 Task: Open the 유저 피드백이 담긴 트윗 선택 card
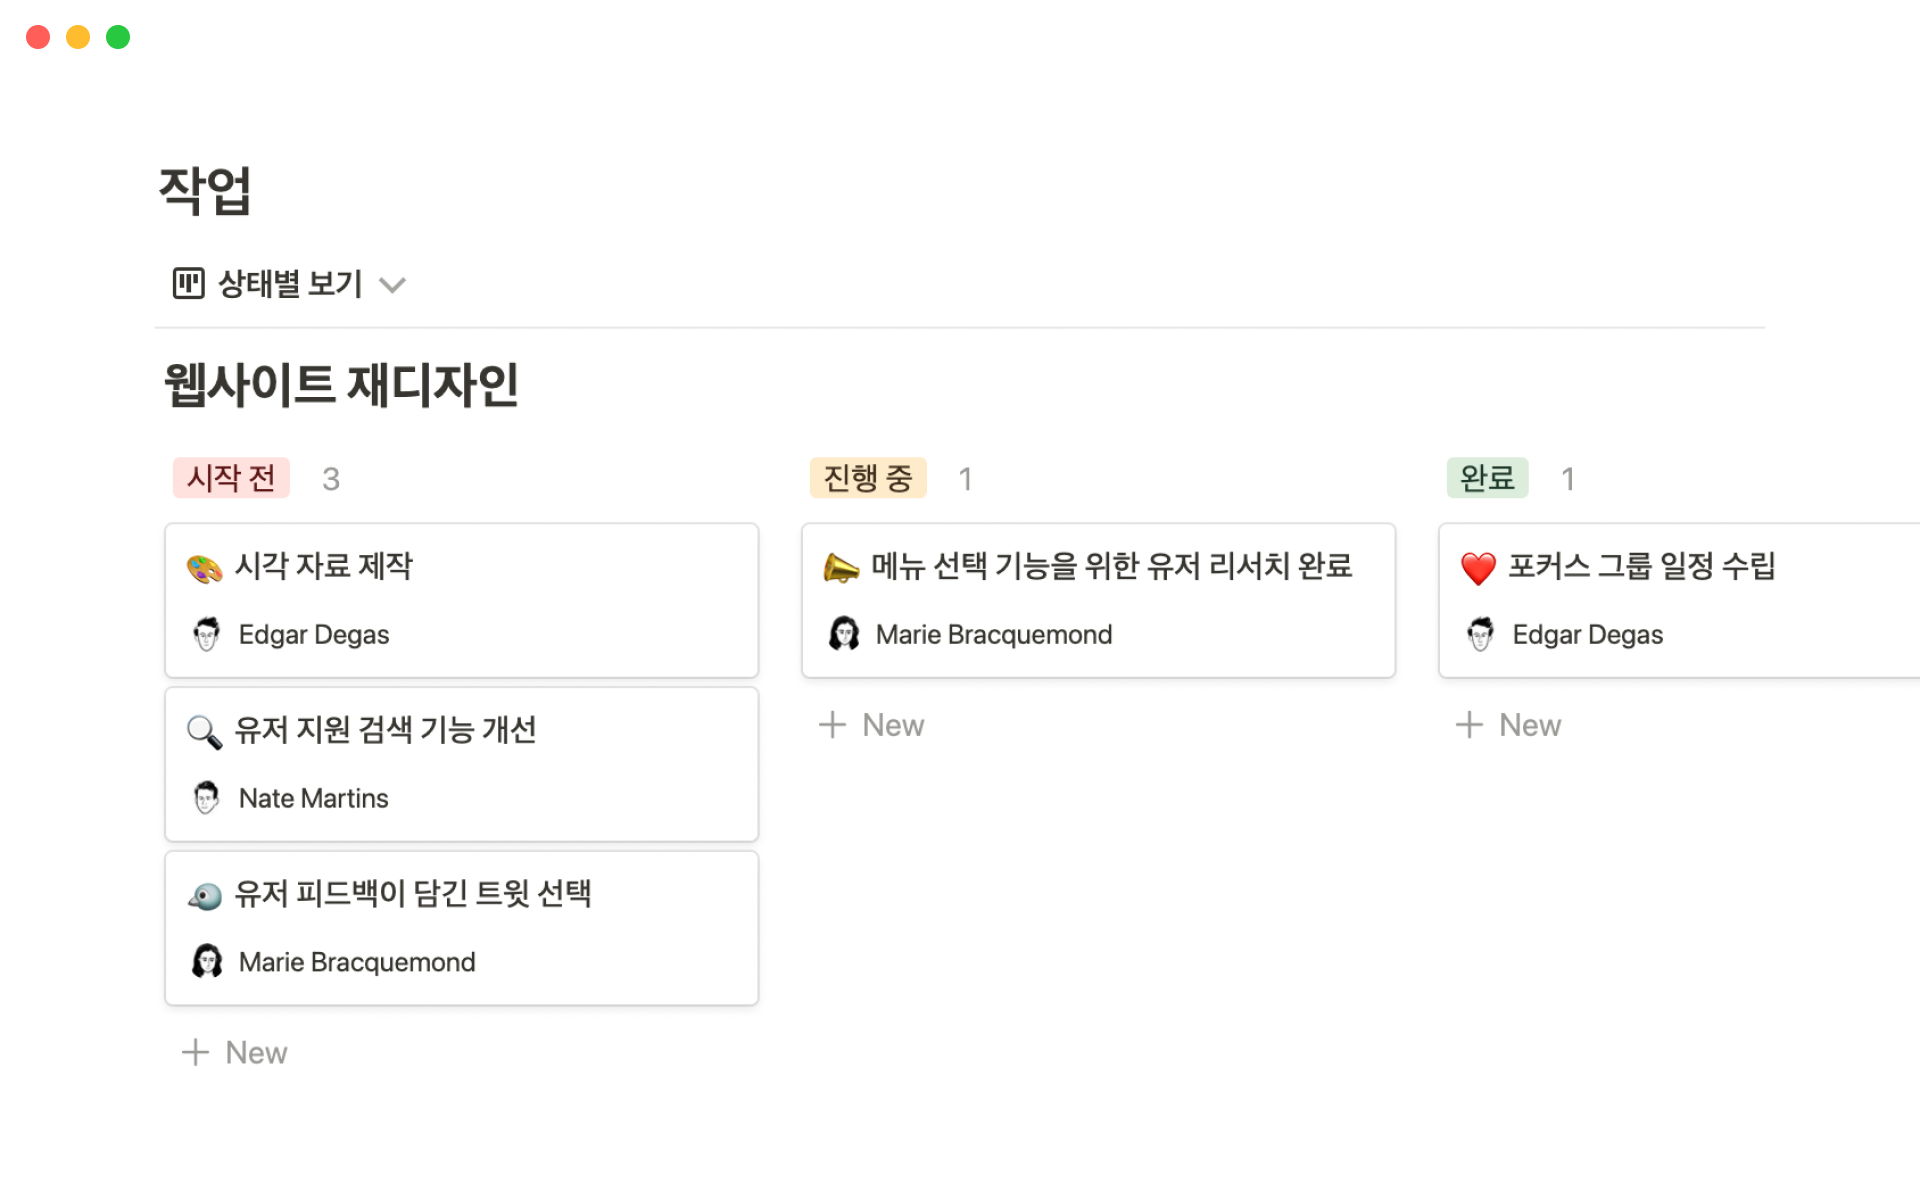(413, 894)
